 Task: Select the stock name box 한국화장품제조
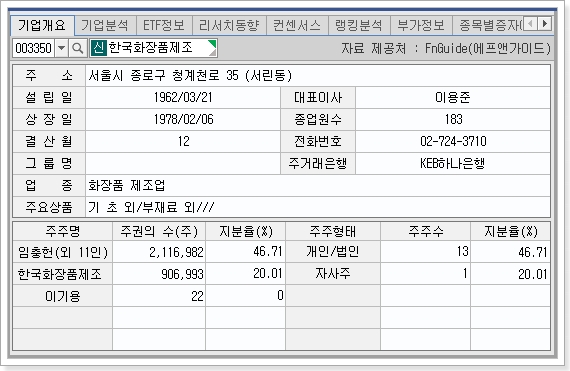pos(154,48)
